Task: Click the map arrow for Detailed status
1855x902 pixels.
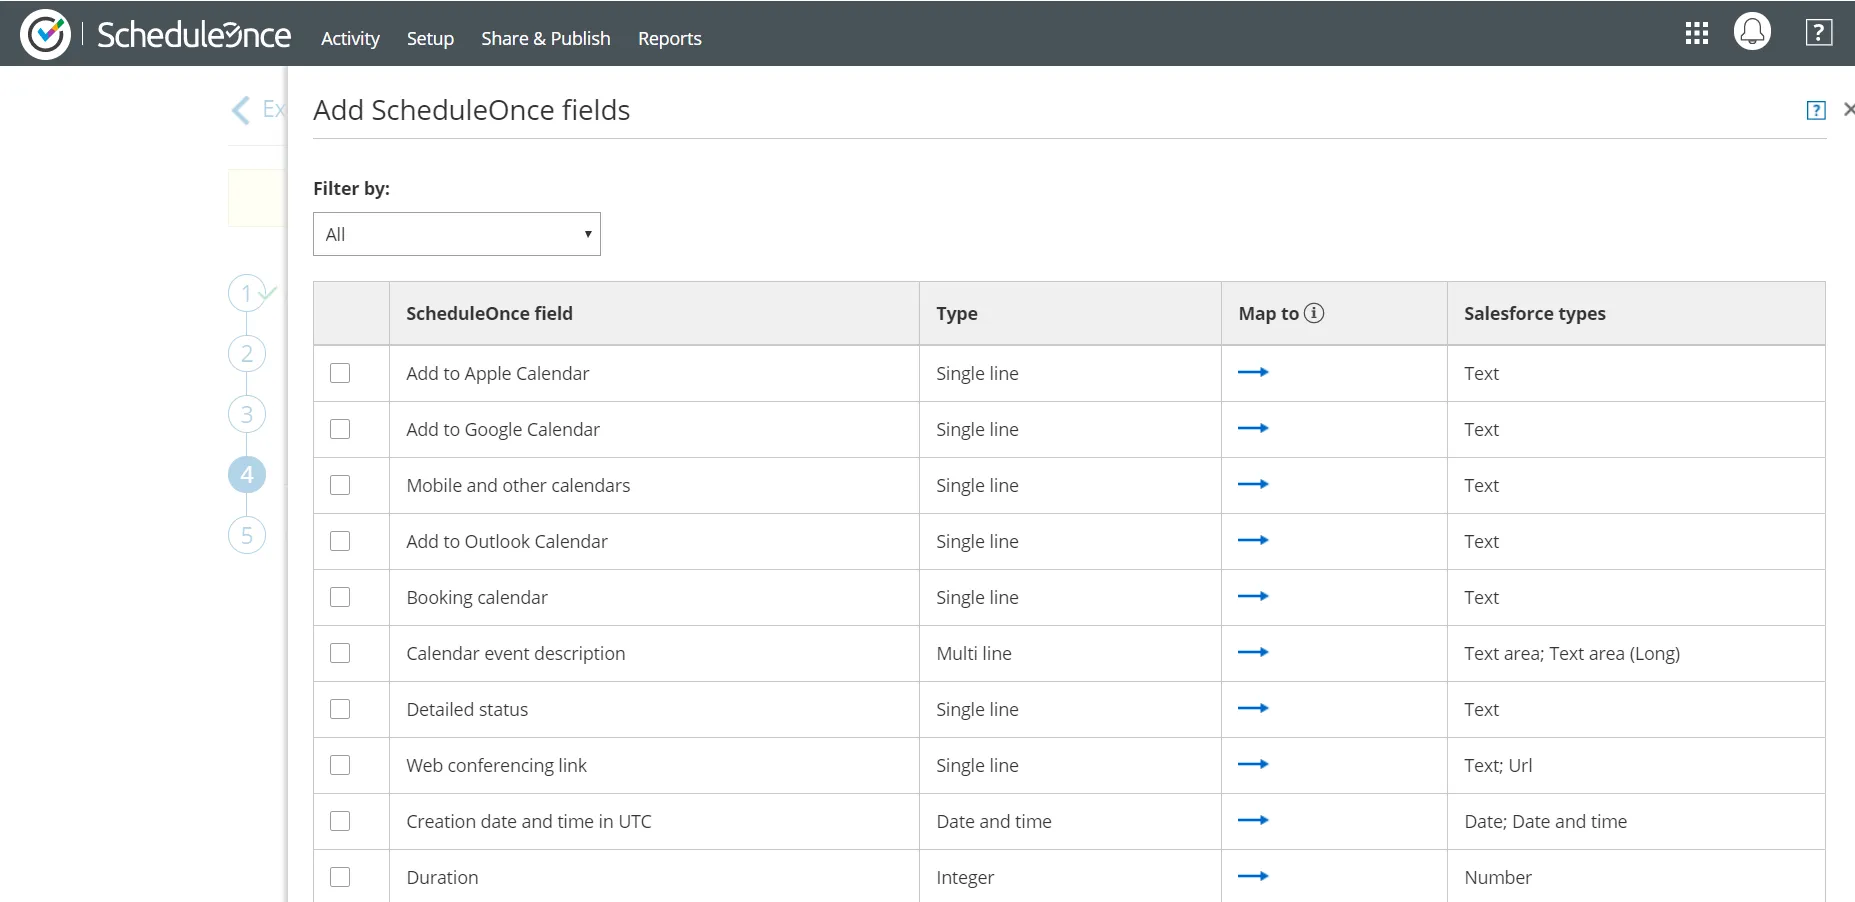Action: click(x=1253, y=708)
